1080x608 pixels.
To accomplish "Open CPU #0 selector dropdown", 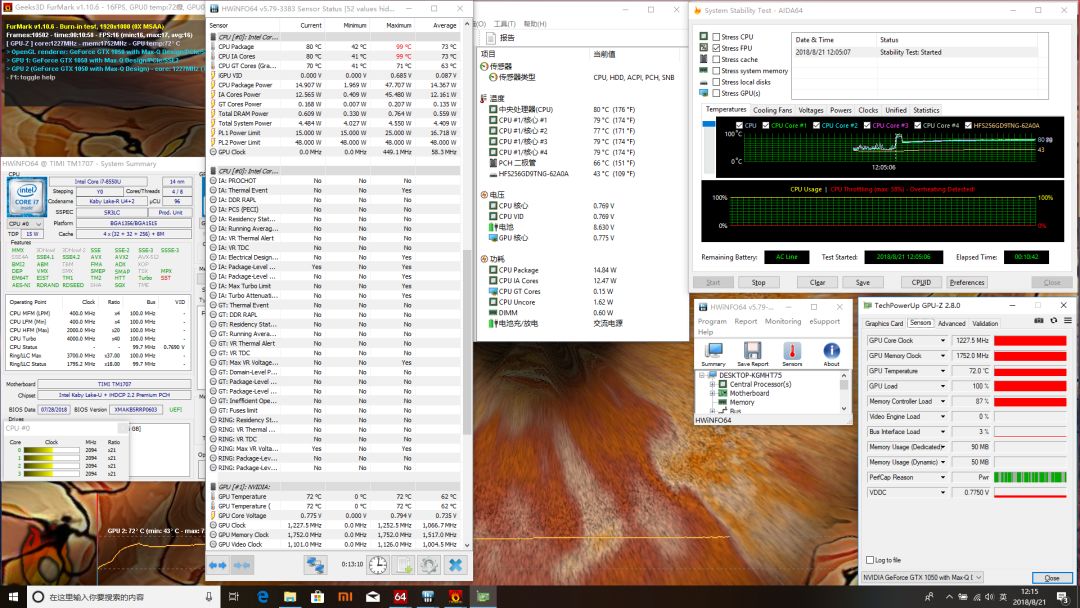I will (25, 224).
